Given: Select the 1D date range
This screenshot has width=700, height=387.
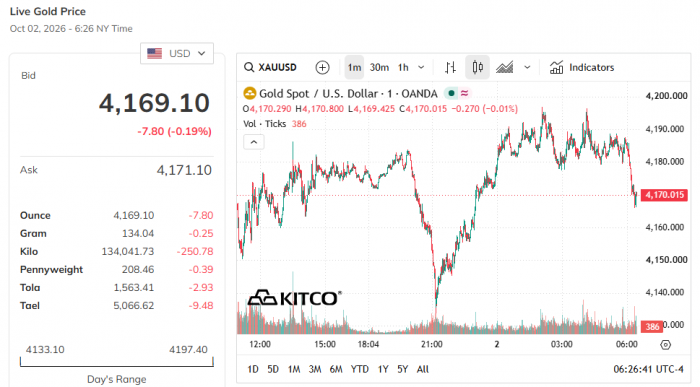Looking at the screenshot, I should coord(253,369).
